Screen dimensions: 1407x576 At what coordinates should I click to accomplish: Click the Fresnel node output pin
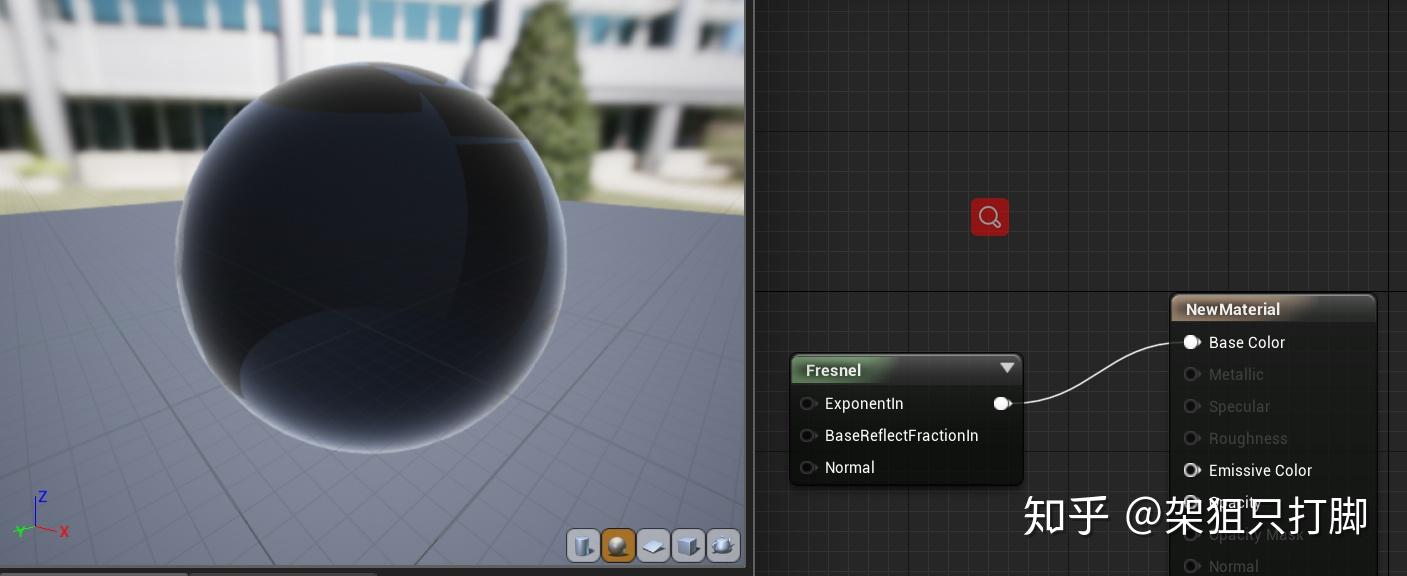[x=1002, y=403]
